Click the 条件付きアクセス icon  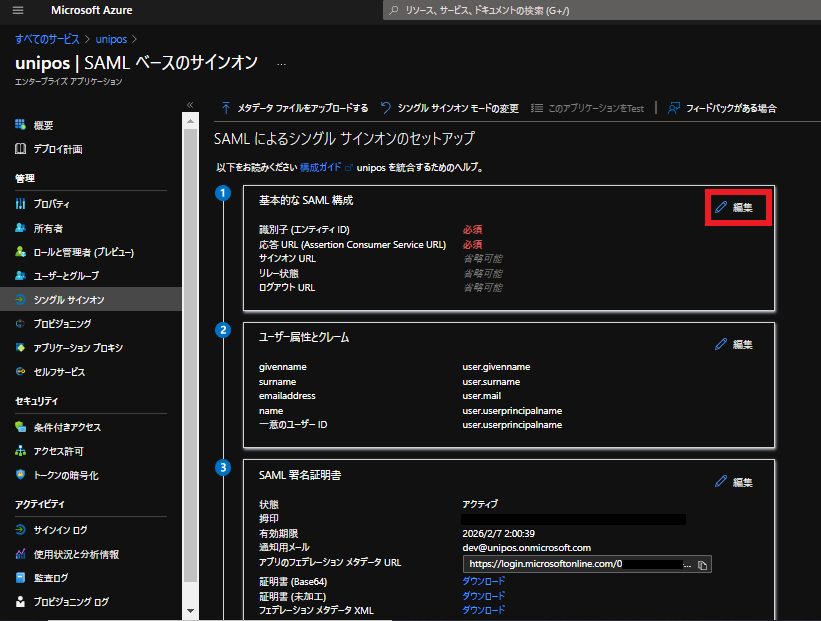pyautogui.click(x=20, y=427)
